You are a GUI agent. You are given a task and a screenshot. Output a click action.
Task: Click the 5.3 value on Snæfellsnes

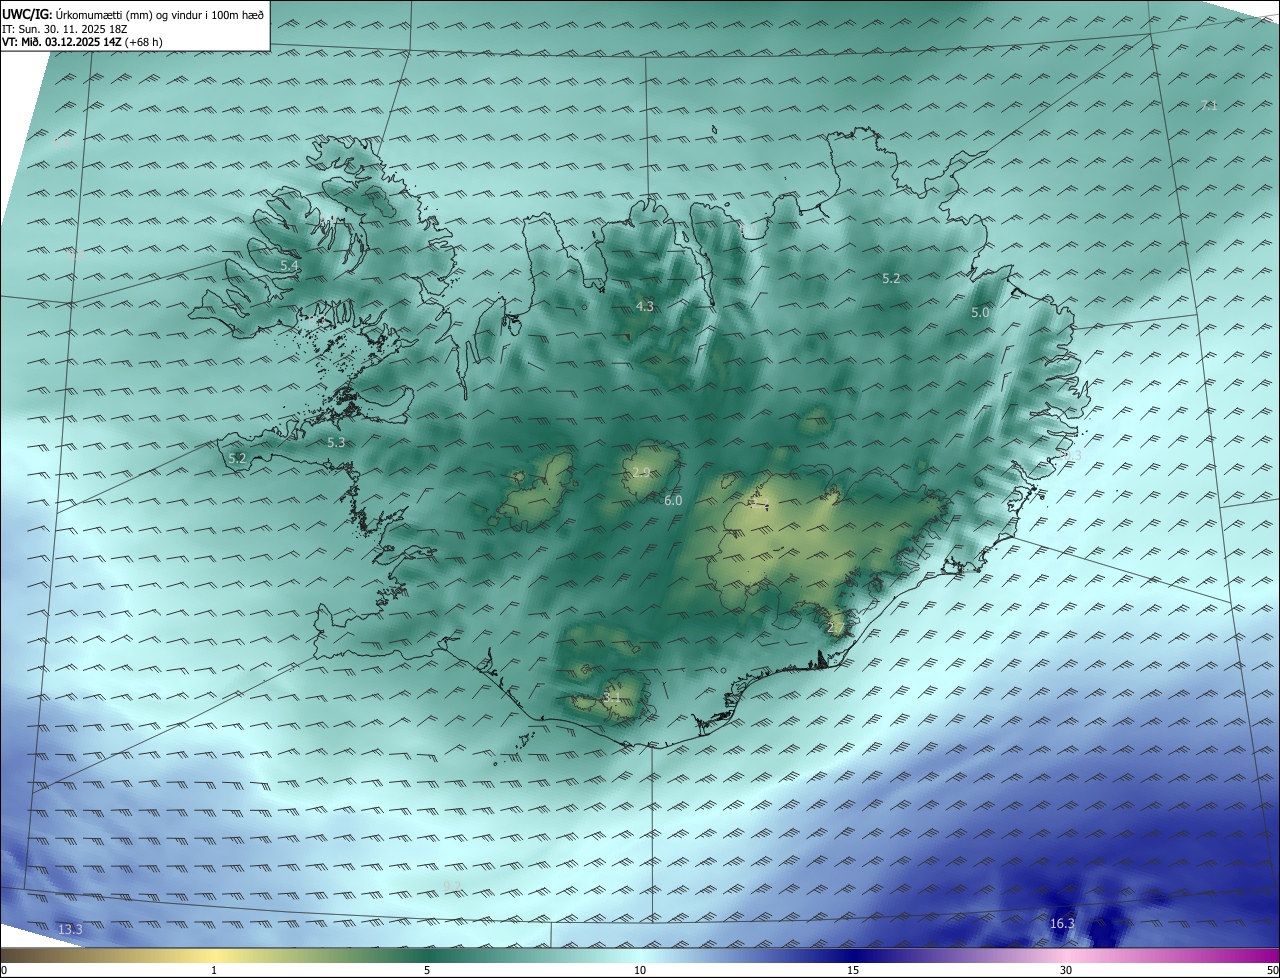pyautogui.click(x=336, y=442)
